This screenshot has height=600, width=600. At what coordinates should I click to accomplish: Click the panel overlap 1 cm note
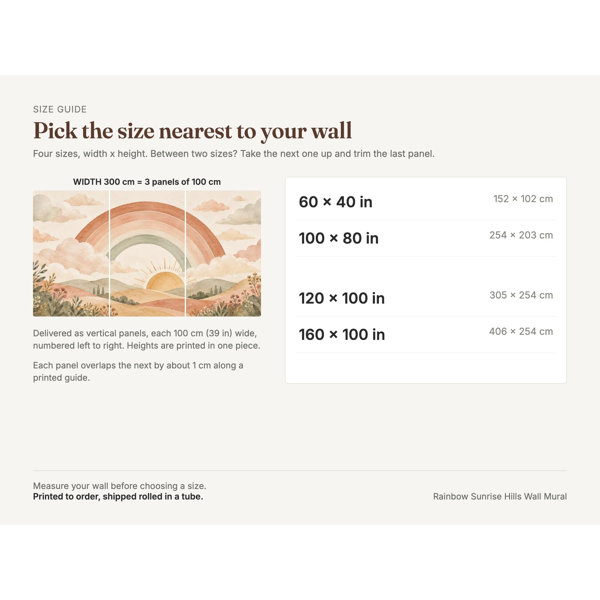(138, 372)
